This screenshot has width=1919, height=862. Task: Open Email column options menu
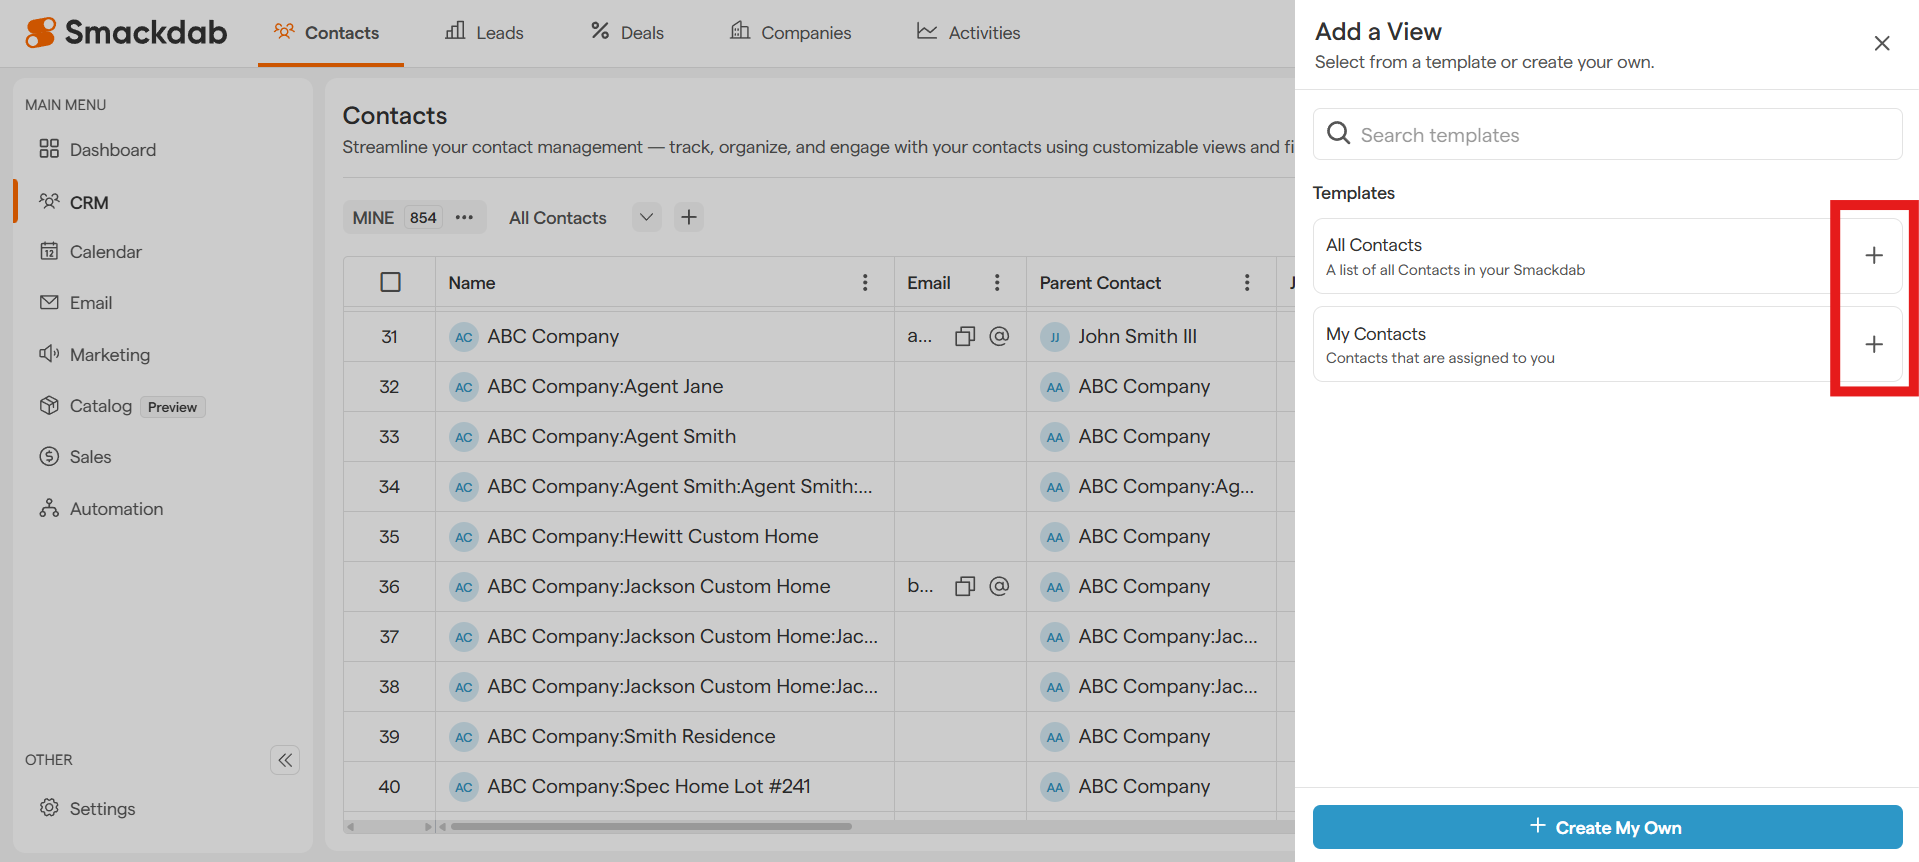(x=996, y=283)
